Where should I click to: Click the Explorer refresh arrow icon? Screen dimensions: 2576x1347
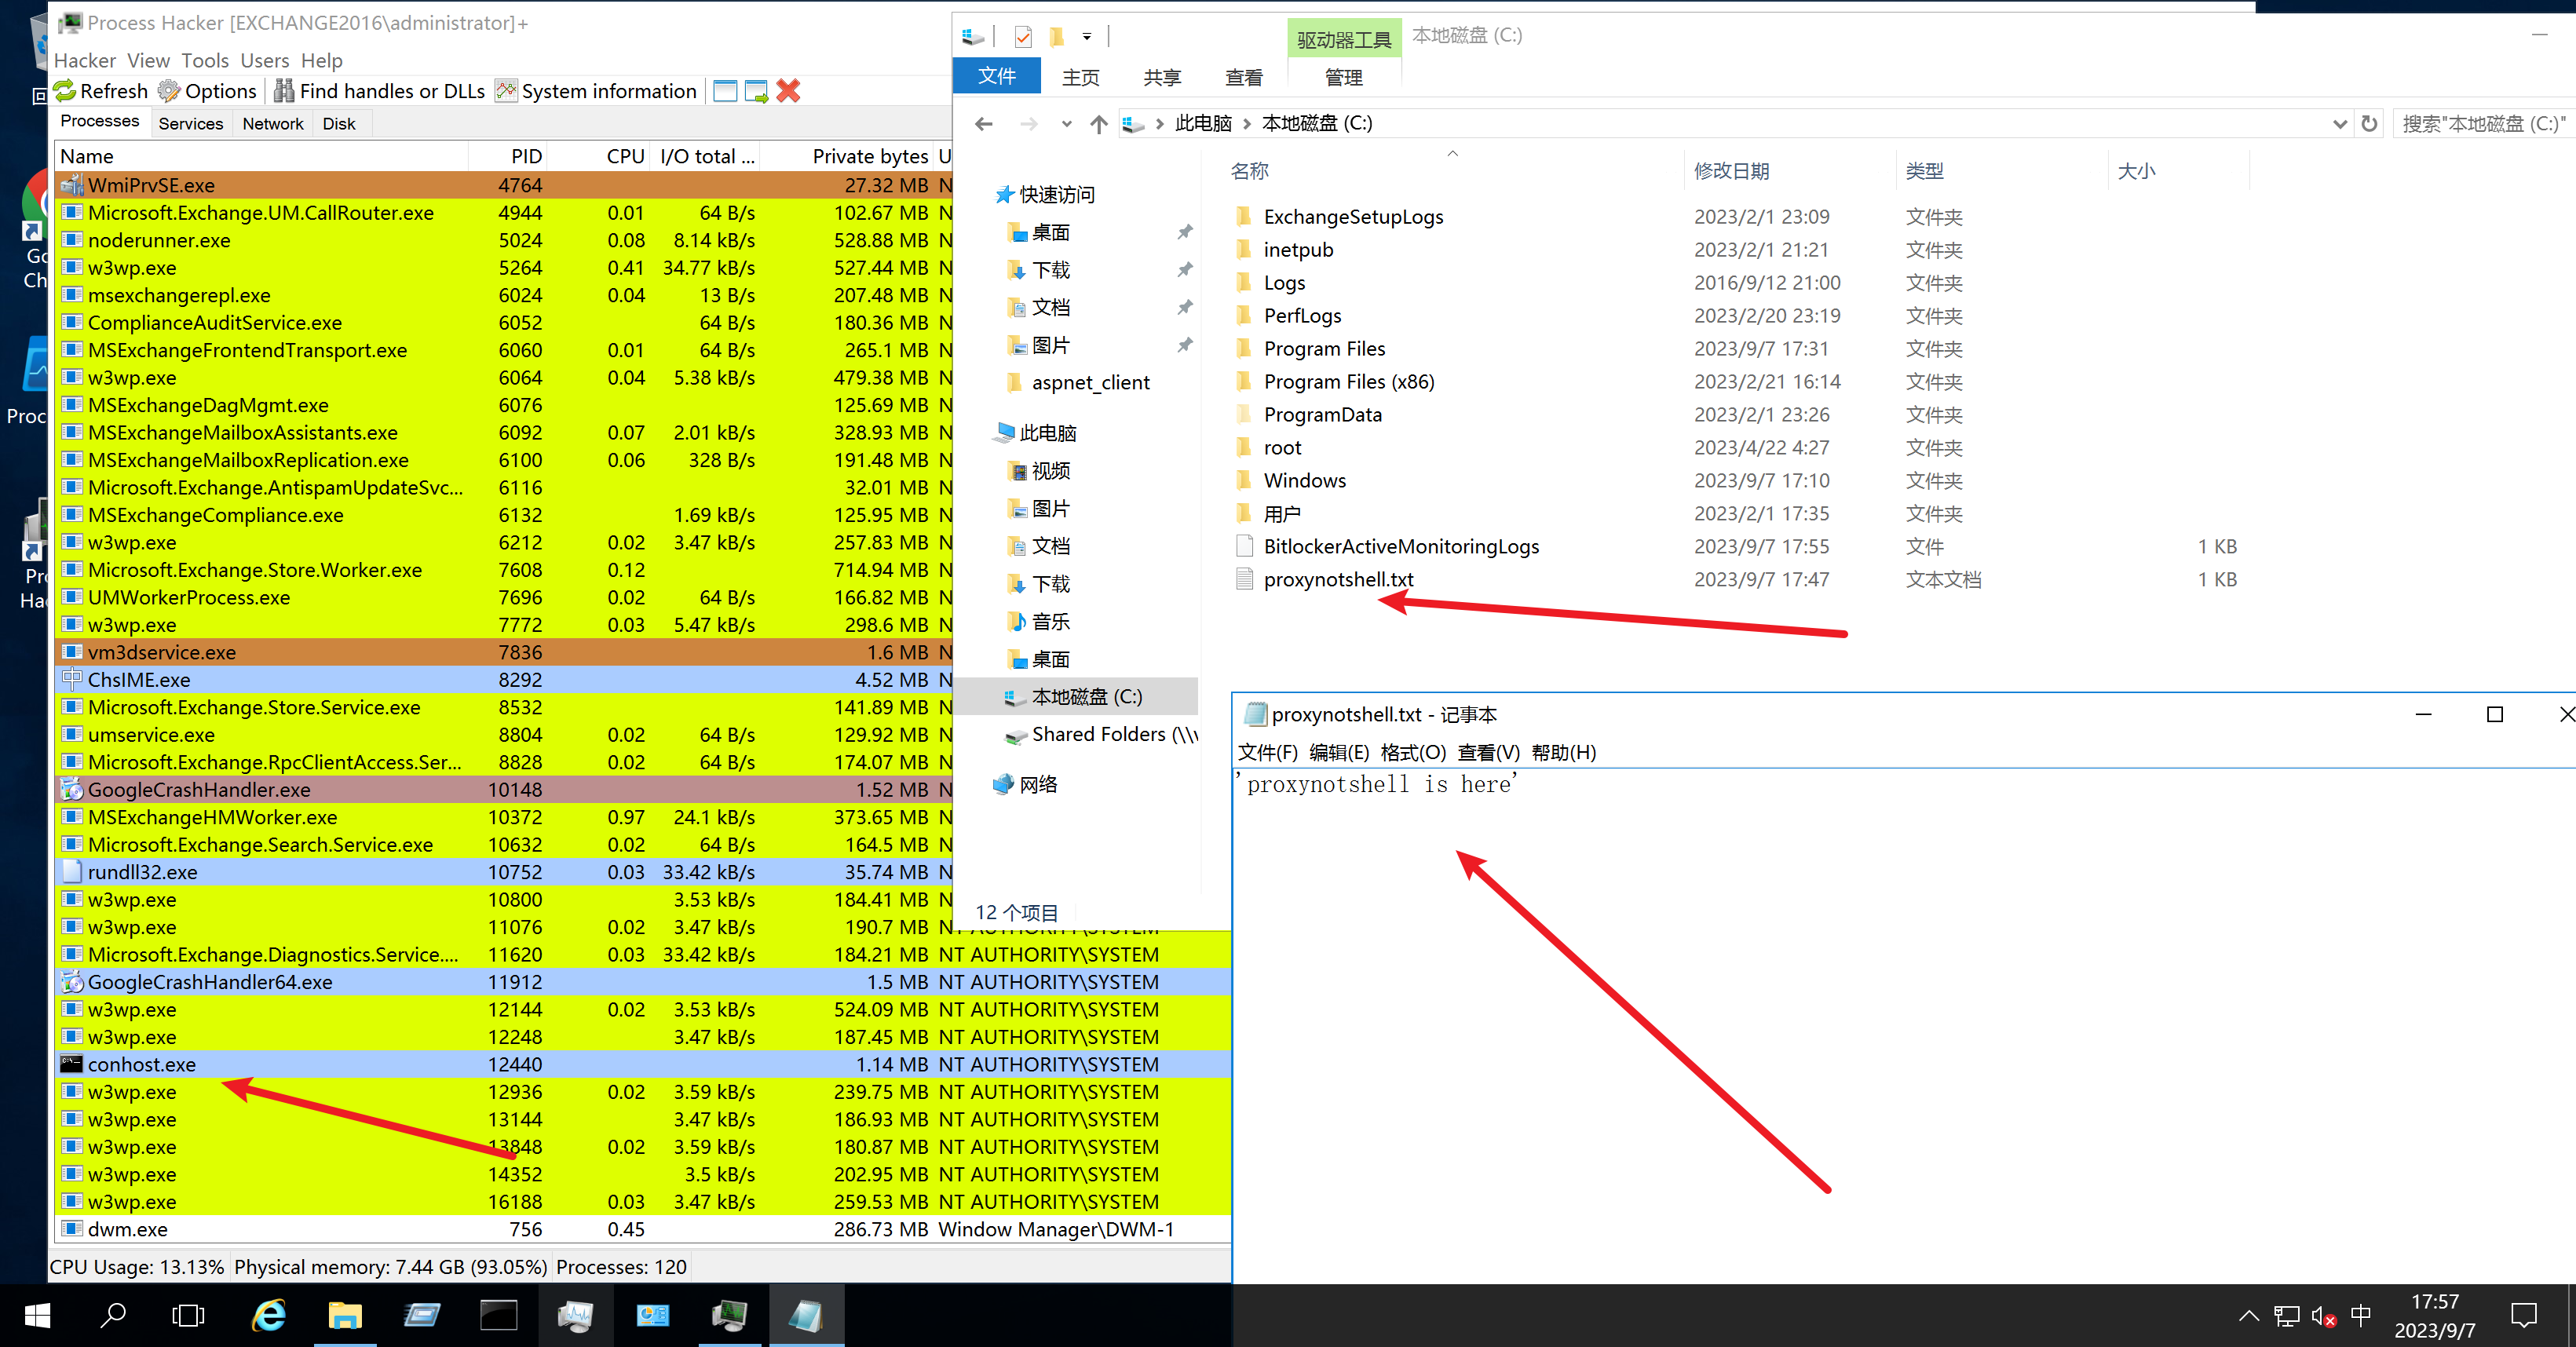coord(2368,124)
